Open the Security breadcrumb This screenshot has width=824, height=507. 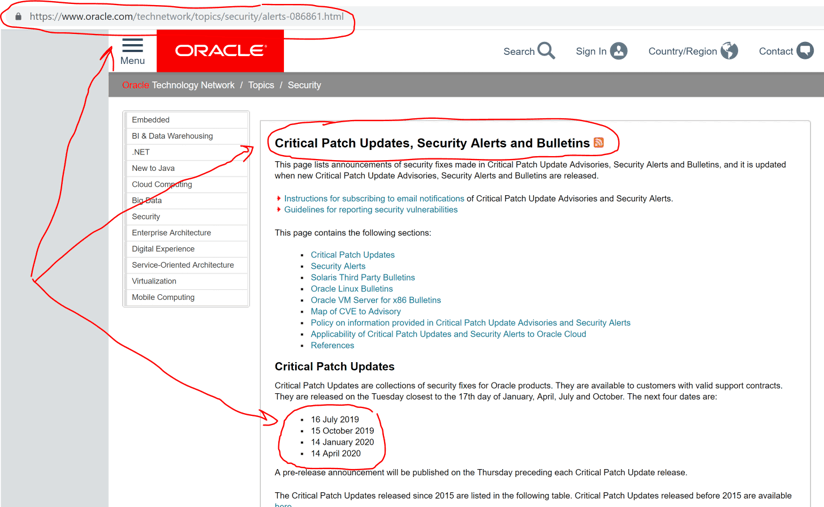pyautogui.click(x=304, y=85)
